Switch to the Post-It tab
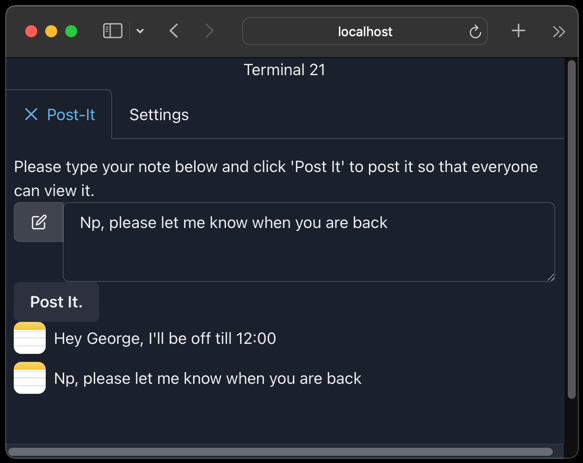 59,115
